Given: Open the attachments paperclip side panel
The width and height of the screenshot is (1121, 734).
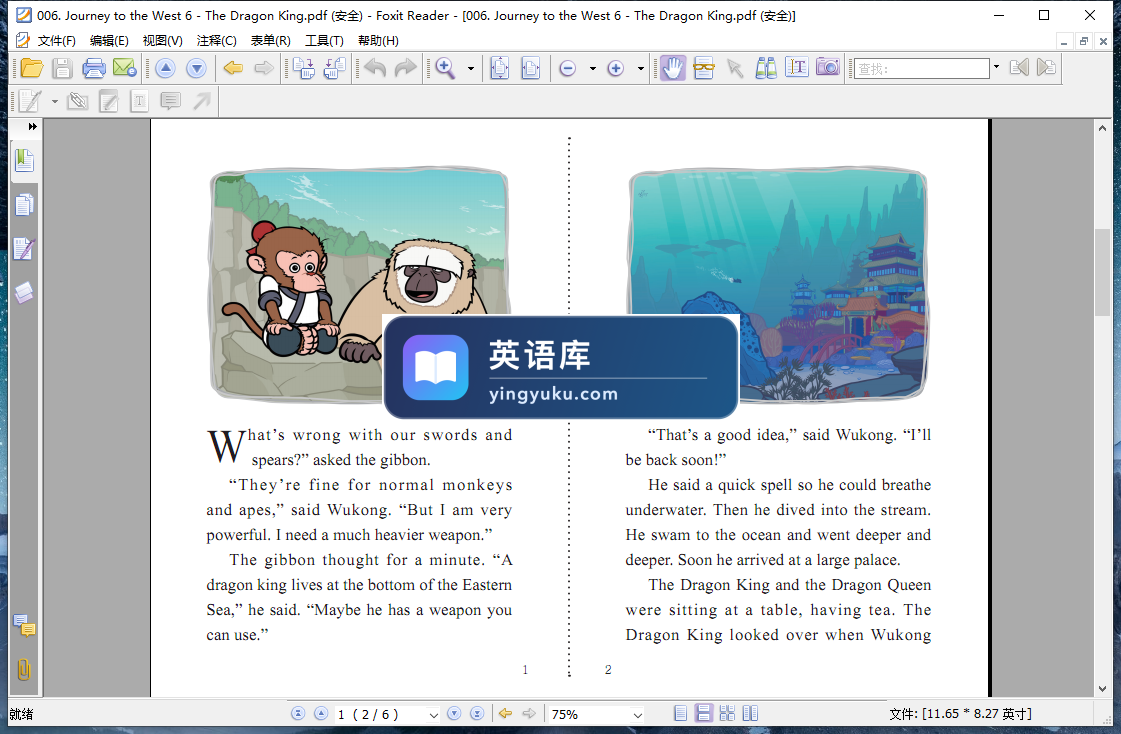Looking at the screenshot, I should (x=24, y=670).
